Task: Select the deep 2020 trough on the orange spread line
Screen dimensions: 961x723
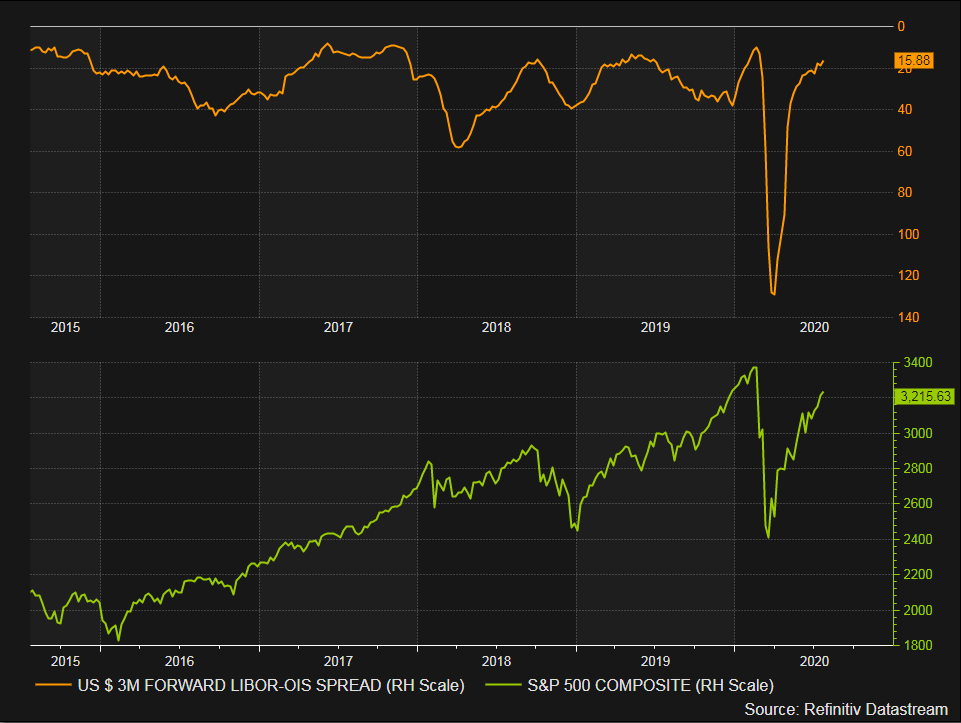Action: 775,293
